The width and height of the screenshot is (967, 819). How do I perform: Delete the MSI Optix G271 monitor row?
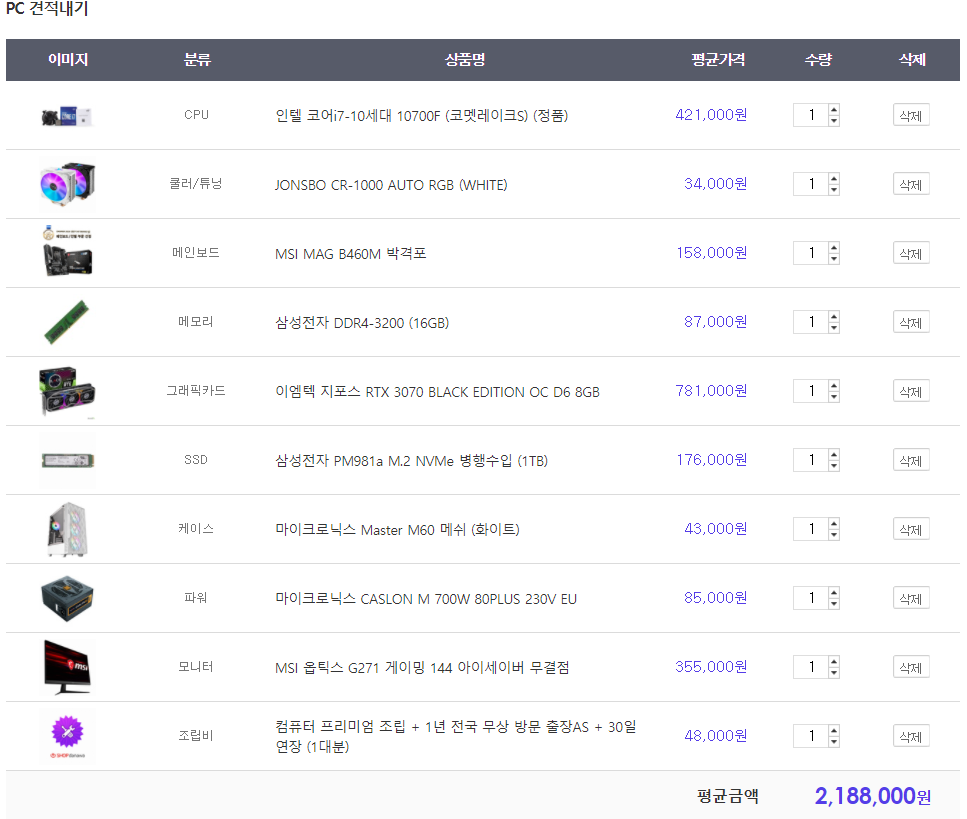pos(911,667)
